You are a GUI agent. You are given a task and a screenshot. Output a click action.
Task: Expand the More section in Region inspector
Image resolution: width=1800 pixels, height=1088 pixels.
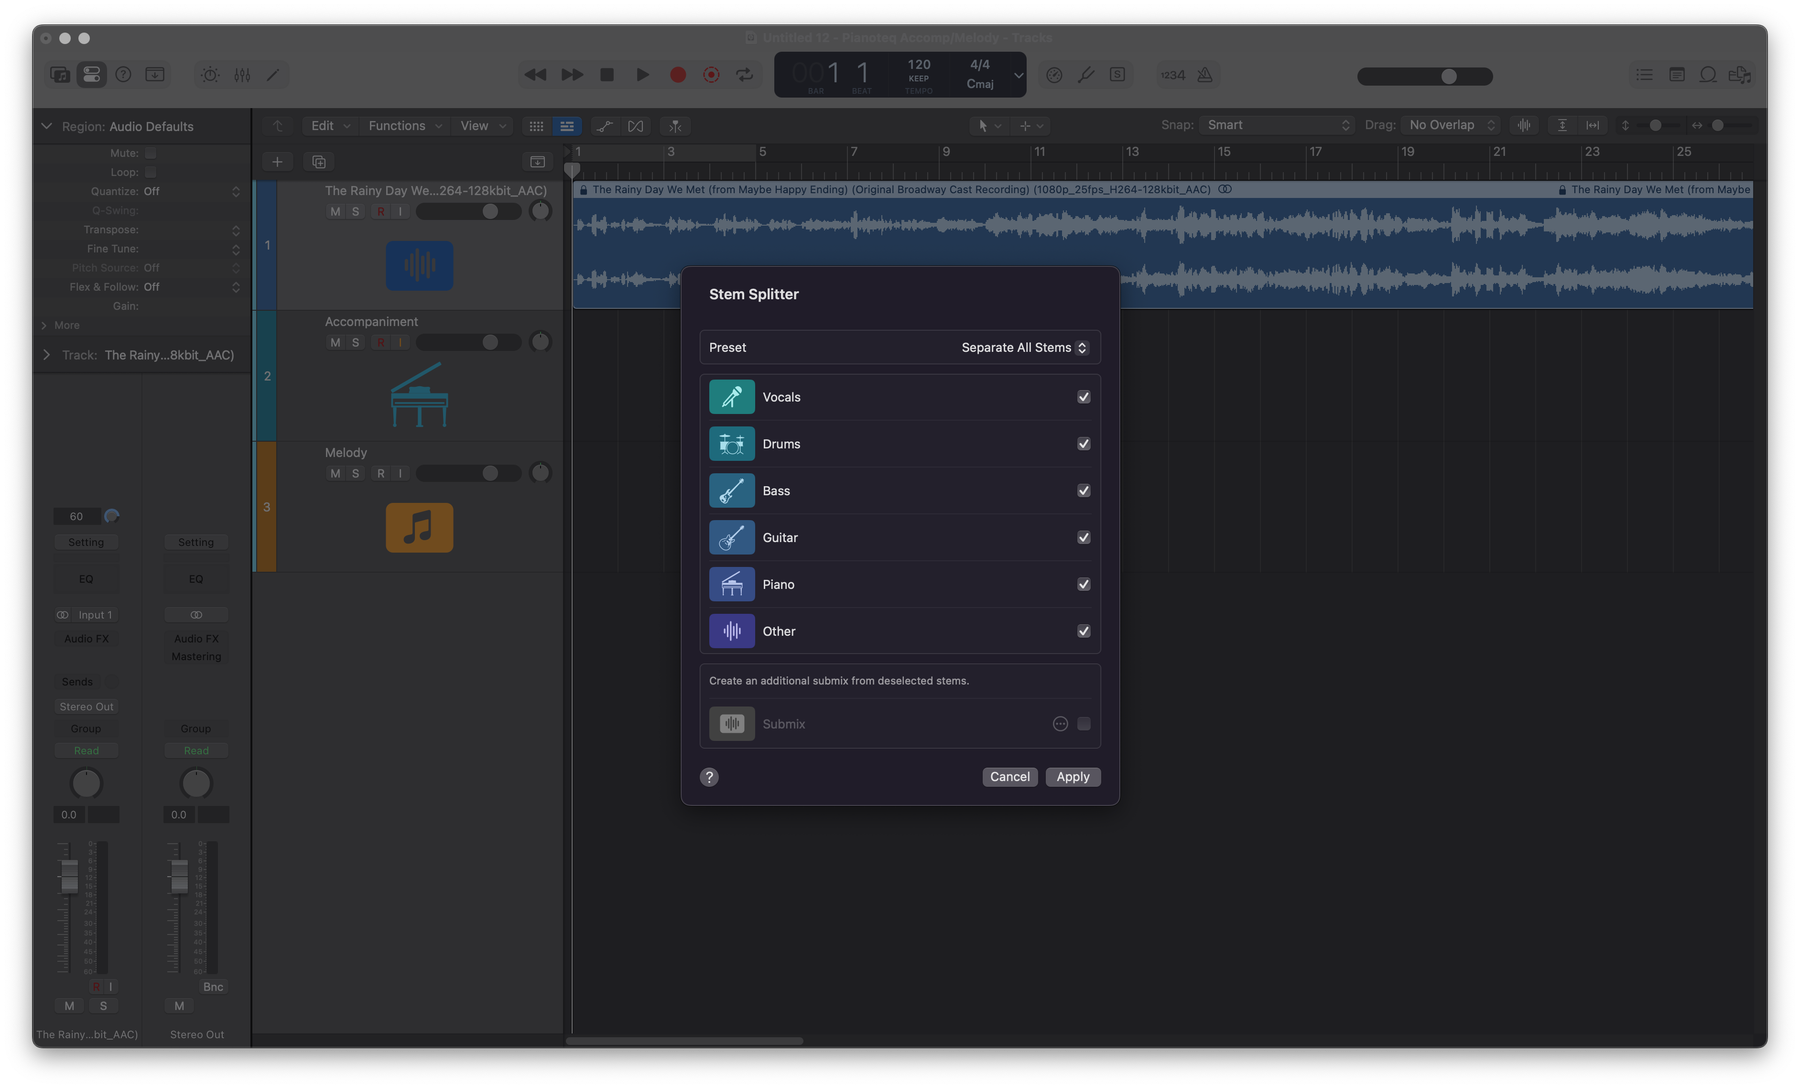[x=46, y=325]
